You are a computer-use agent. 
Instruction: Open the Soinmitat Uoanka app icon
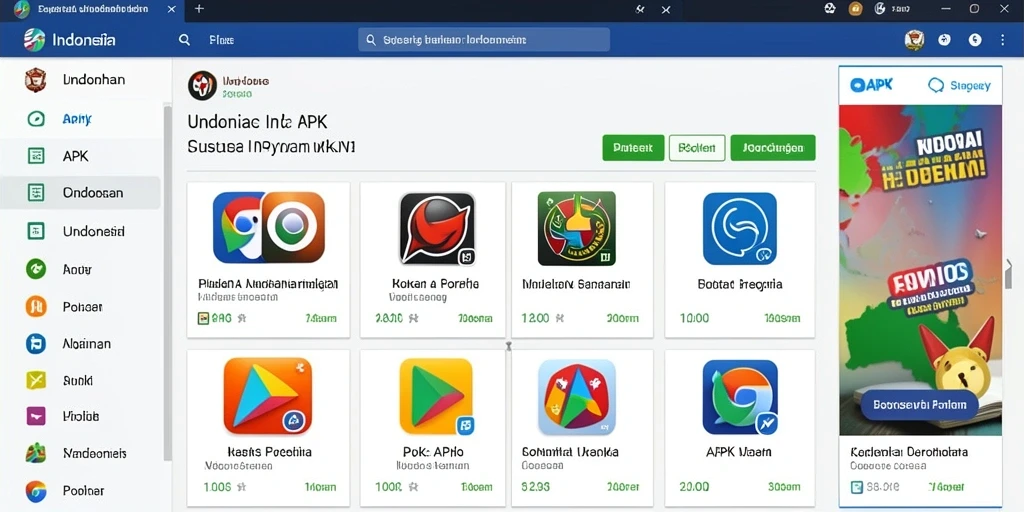pyautogui.click(x=577, y=397)
